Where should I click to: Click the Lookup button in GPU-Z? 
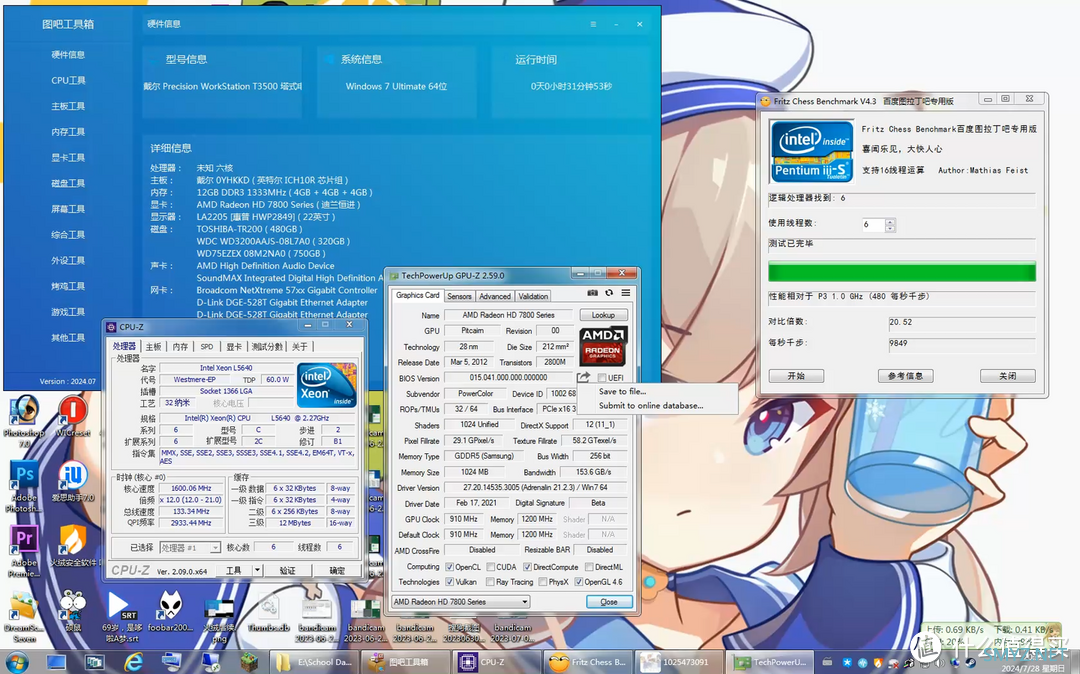[x=603, y=315]
